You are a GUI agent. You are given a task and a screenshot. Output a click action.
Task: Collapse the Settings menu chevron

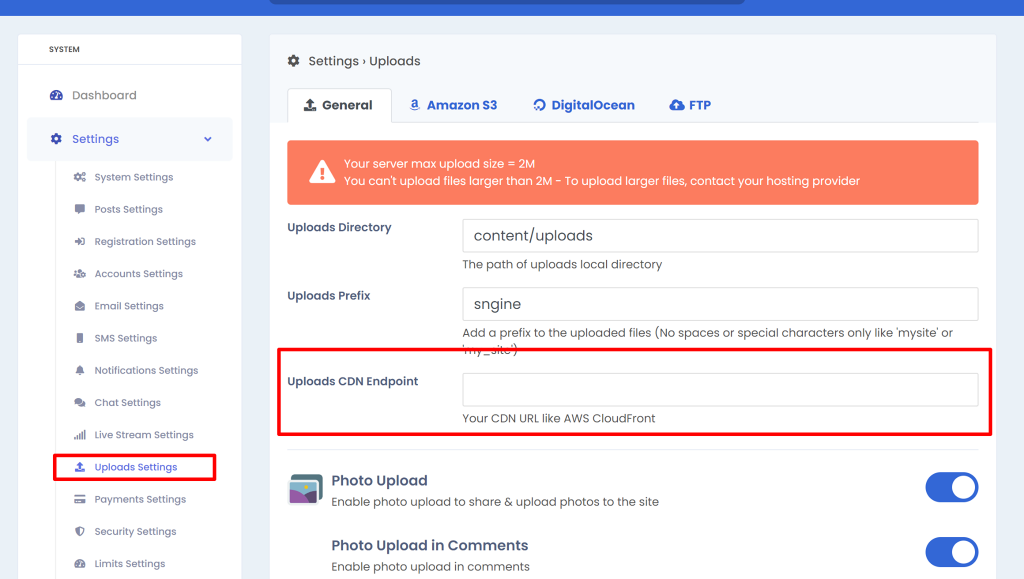[x=208, y=139]
